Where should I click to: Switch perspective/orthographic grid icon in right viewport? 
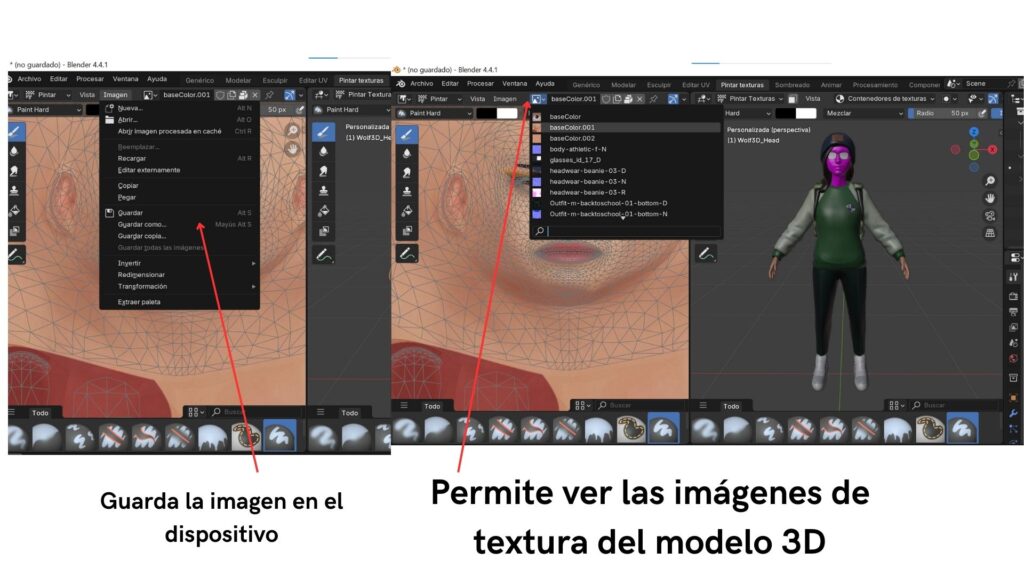tap(990, 233)
